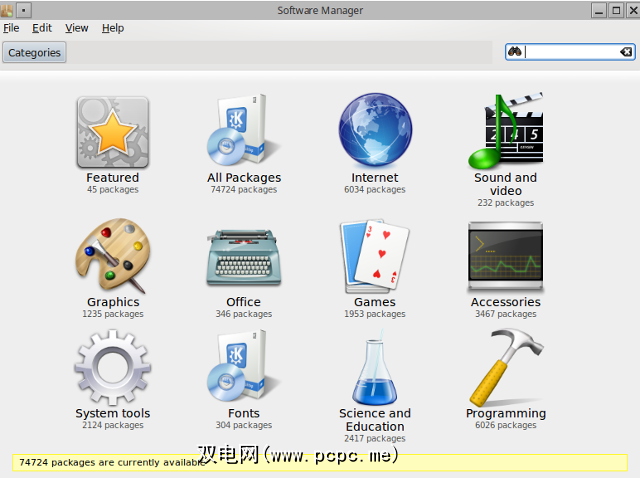The height and width of the screenshot is (478, 640).
Task: Select the Internet globe icon
Action: [x=374, y=131]
